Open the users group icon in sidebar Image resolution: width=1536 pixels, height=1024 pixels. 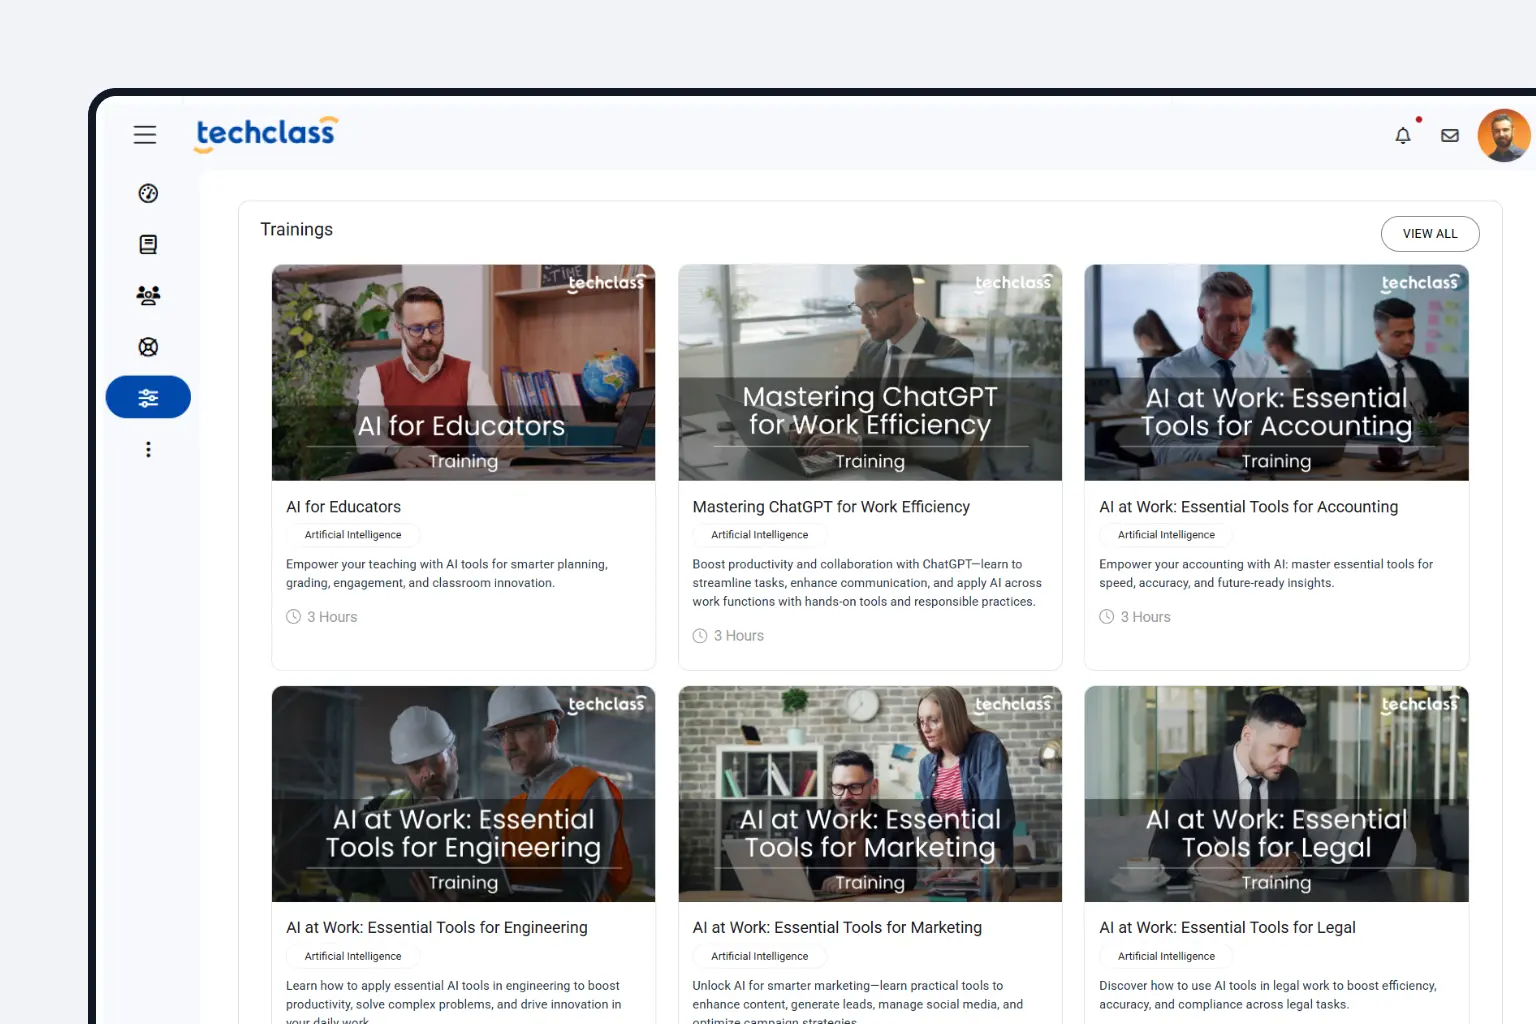[148, 295]
